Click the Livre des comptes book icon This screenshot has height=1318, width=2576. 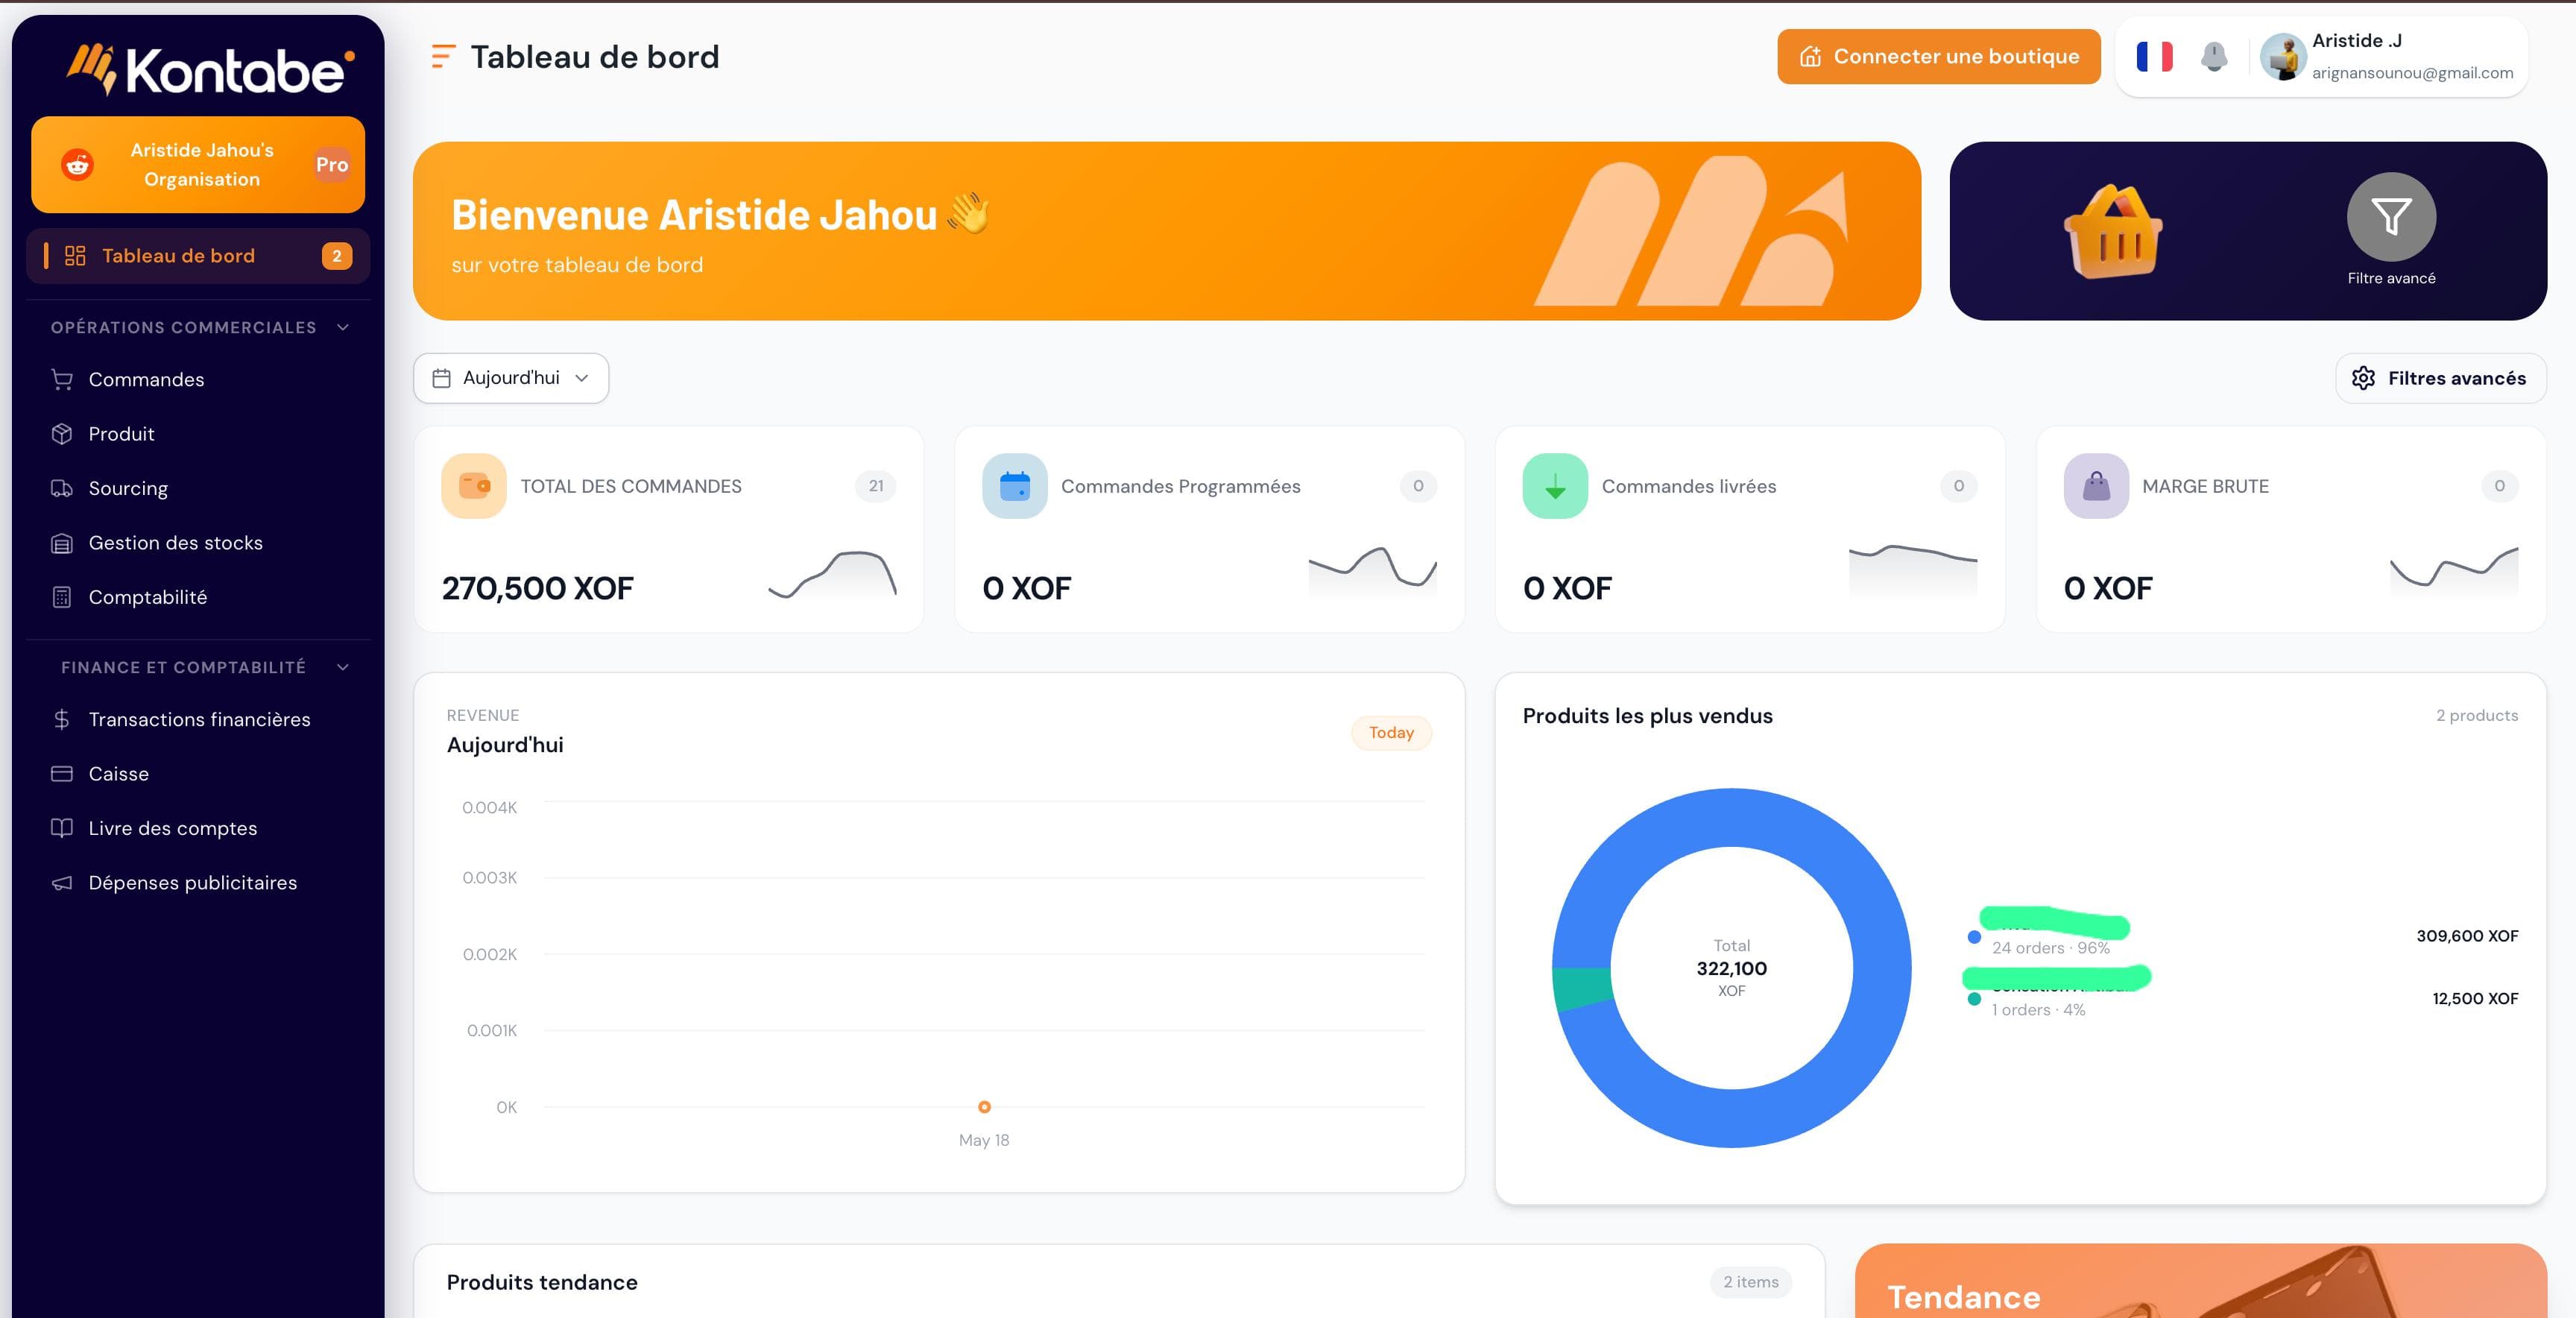tap(62, 828)
